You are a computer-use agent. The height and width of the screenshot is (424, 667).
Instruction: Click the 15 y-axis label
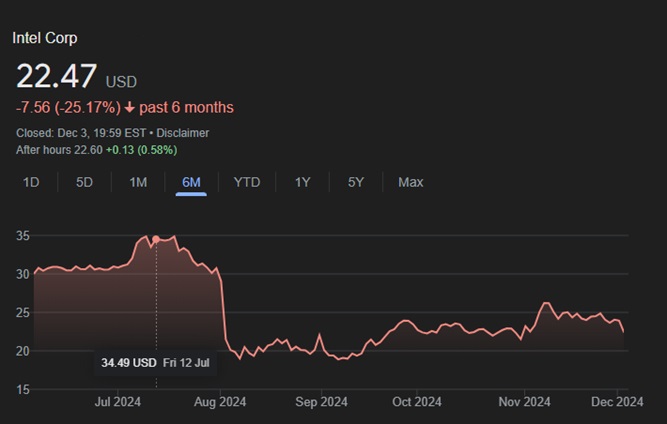coord(23,390)
